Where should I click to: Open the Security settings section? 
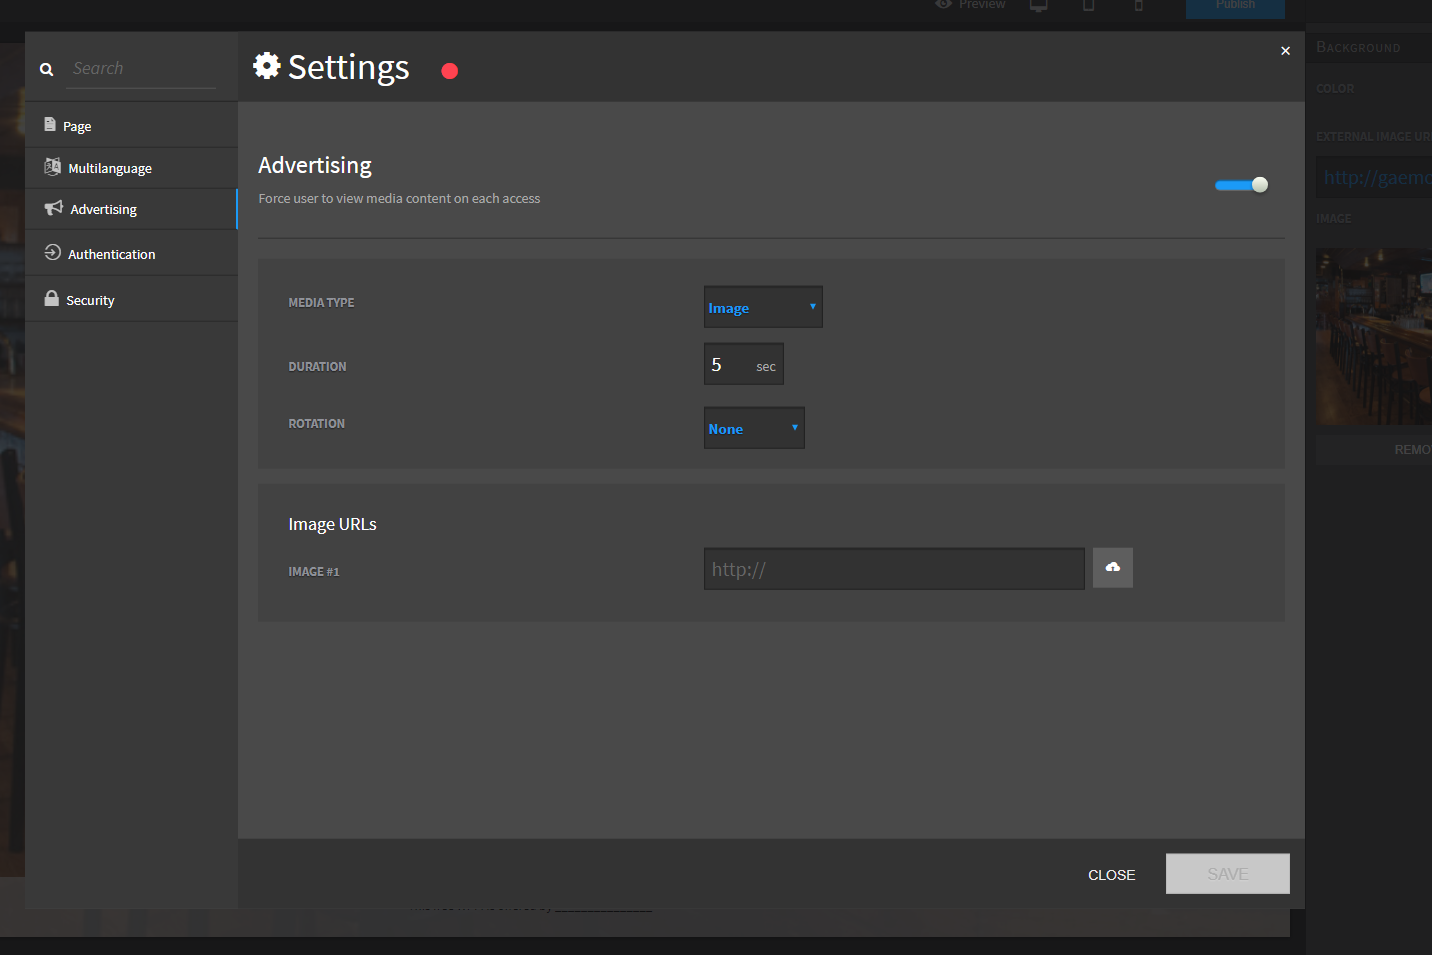pyautogui.click(x=131, y=300)
